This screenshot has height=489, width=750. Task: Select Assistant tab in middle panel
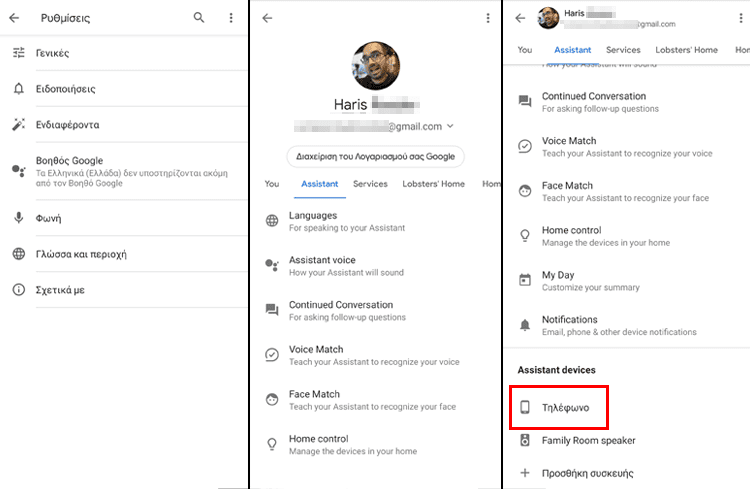pos(320,184)
